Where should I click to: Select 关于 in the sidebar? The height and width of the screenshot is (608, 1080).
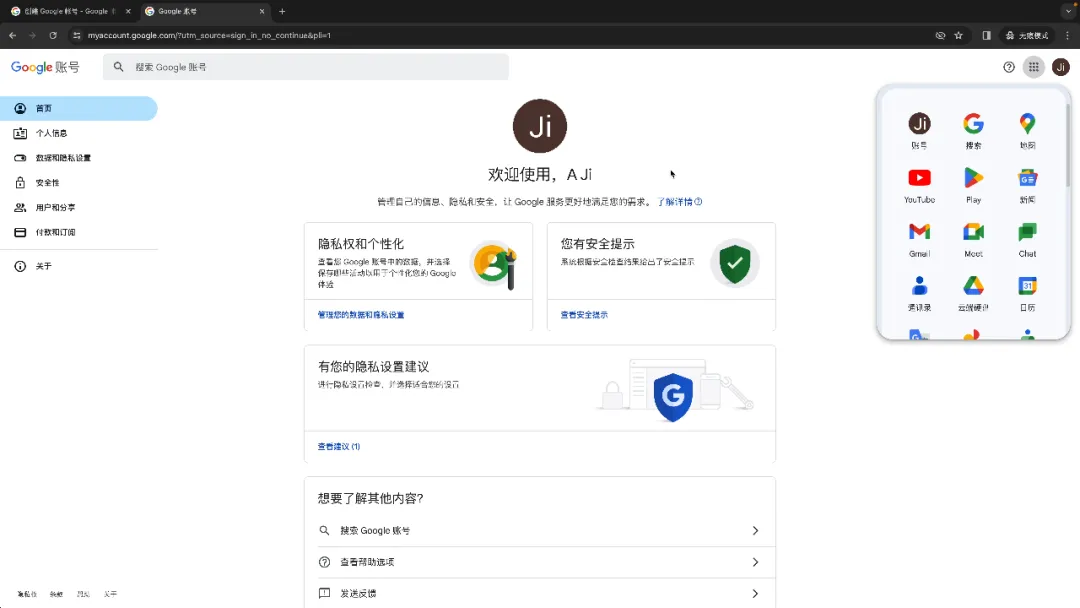point(79,266)
